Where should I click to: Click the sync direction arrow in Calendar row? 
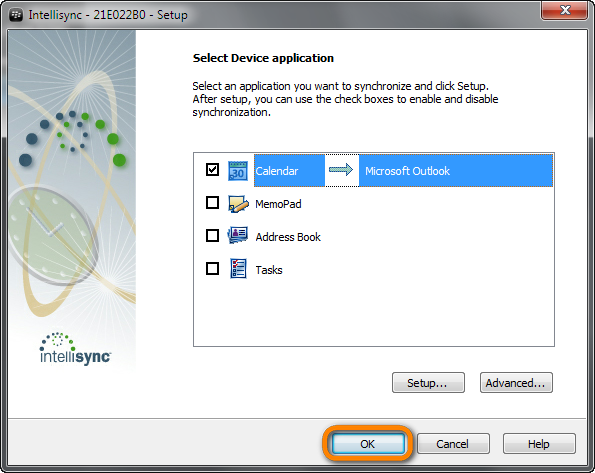pos(341,170)
